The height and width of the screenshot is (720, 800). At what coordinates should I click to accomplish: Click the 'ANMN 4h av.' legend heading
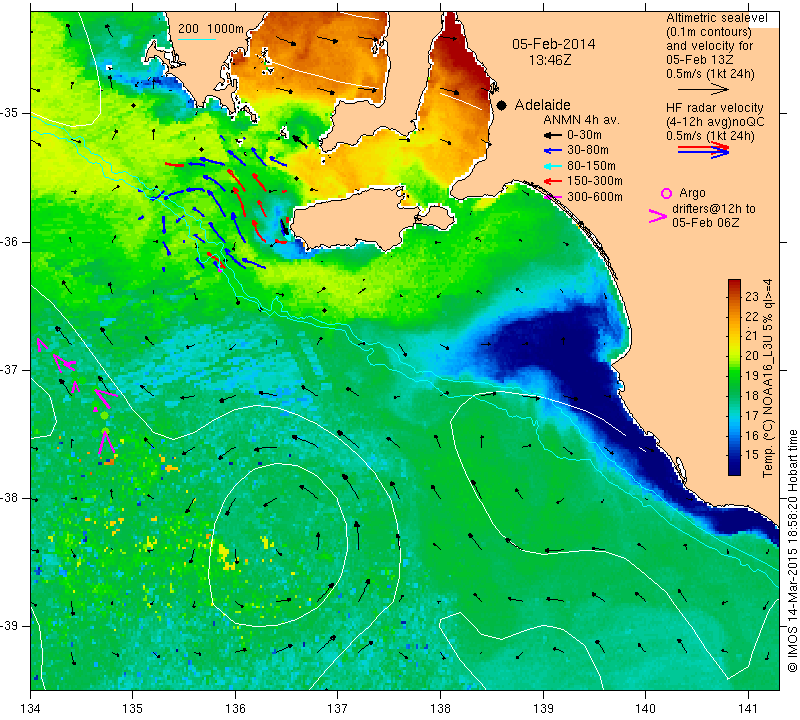click(581, 120)
